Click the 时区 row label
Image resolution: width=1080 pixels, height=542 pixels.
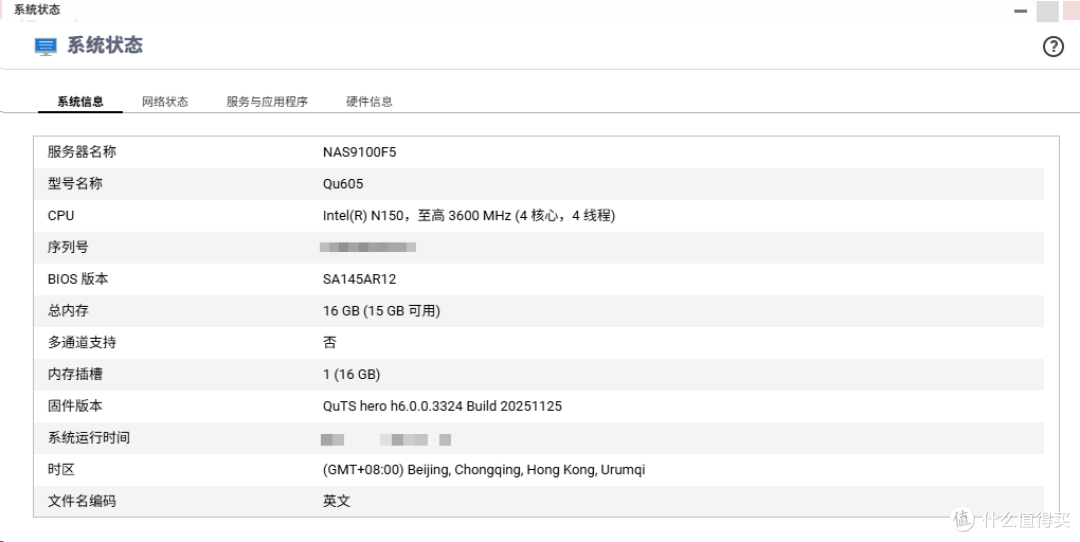61,470
